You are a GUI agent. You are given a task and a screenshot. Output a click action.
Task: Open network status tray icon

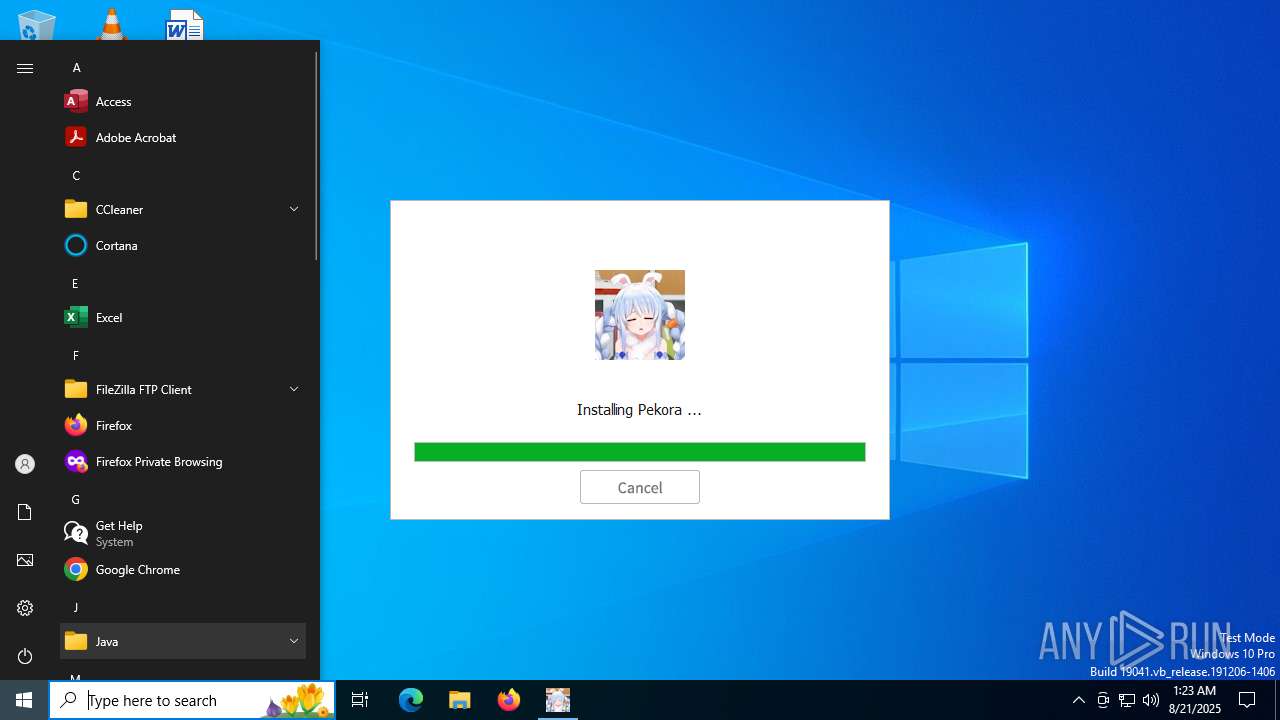1127,700
